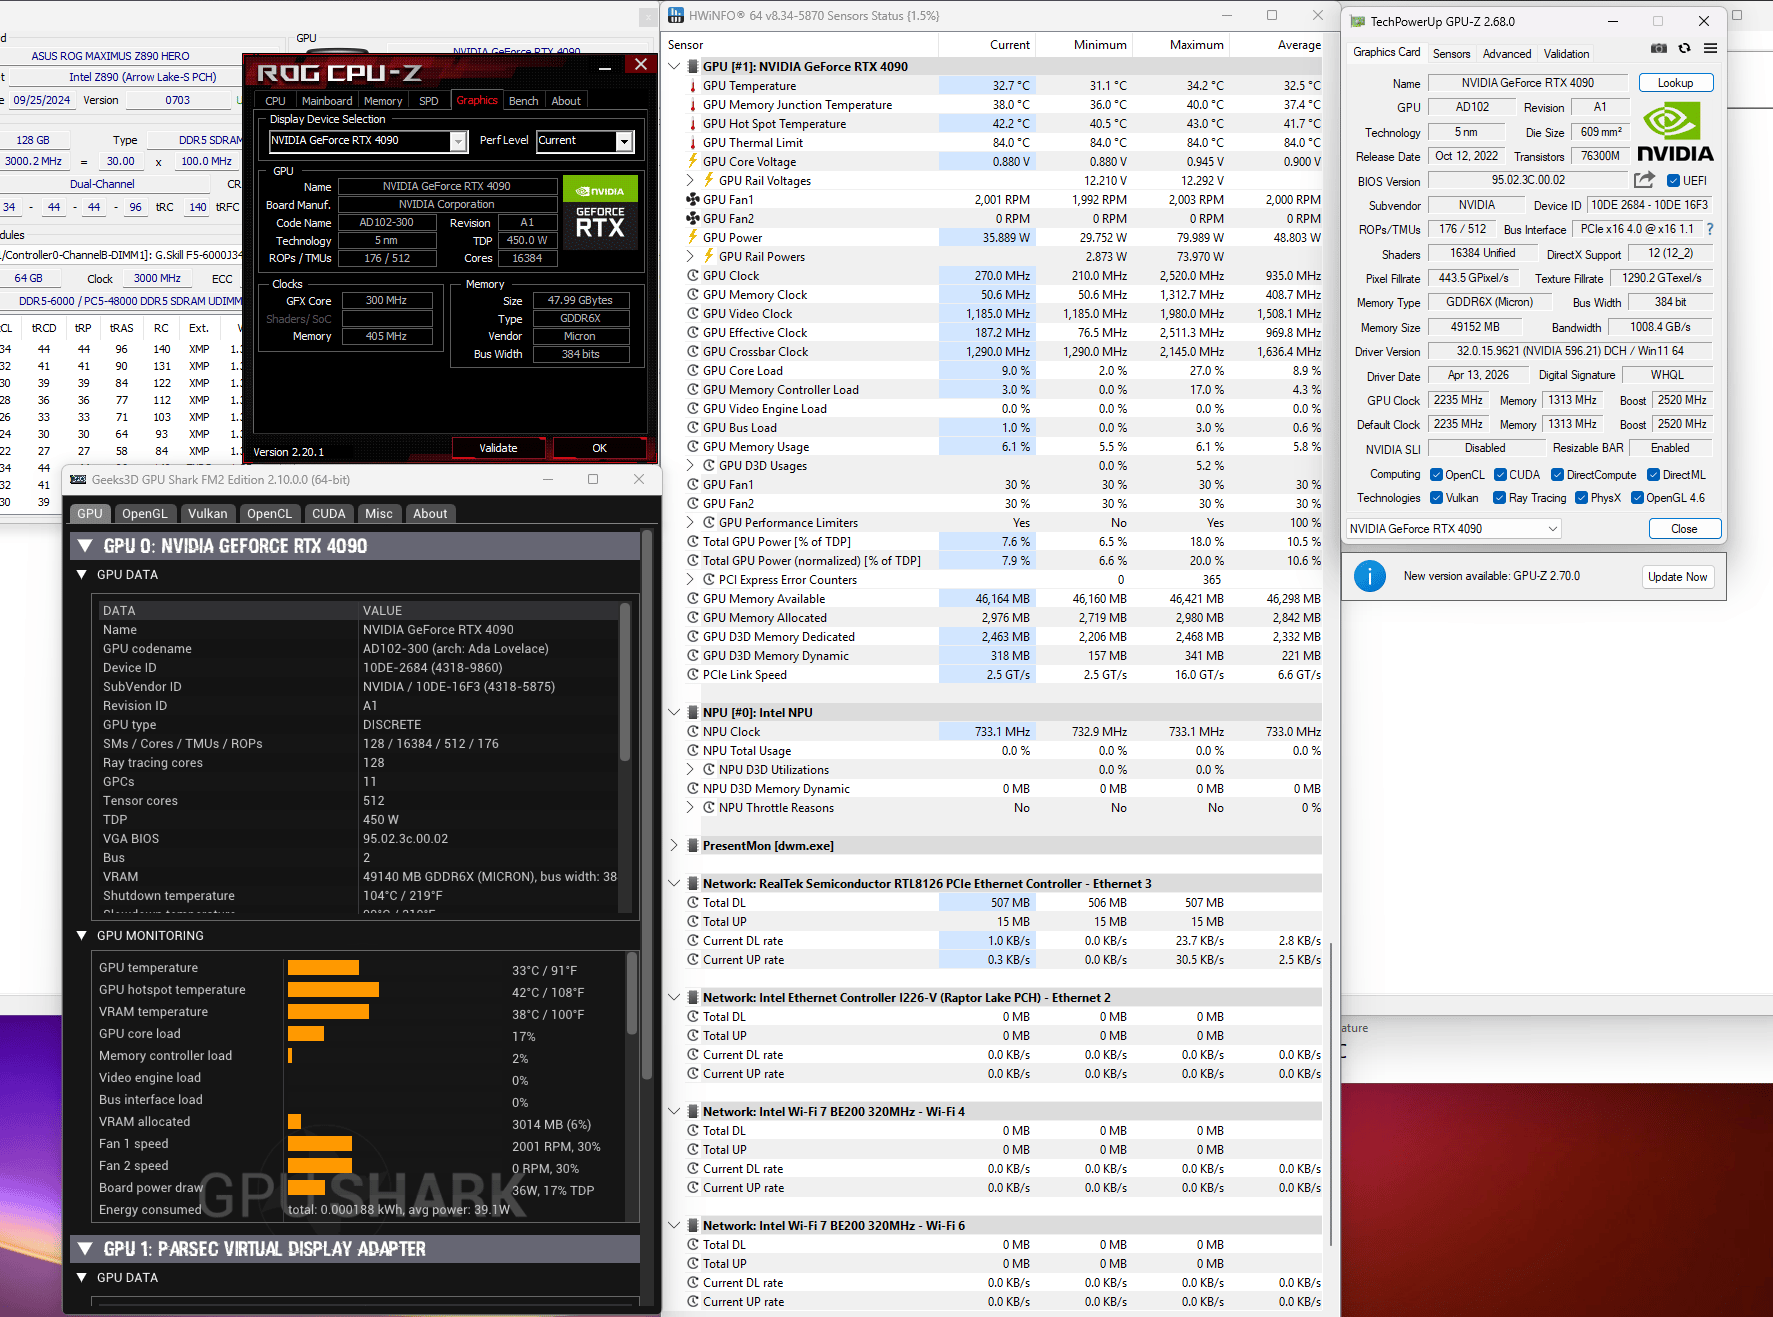This screenshot has height=1317, width=1773.
Task: Click the GPU Hot Spot Temperature thermometer icon
Action: pyautogui.click(x=692, y=124)
